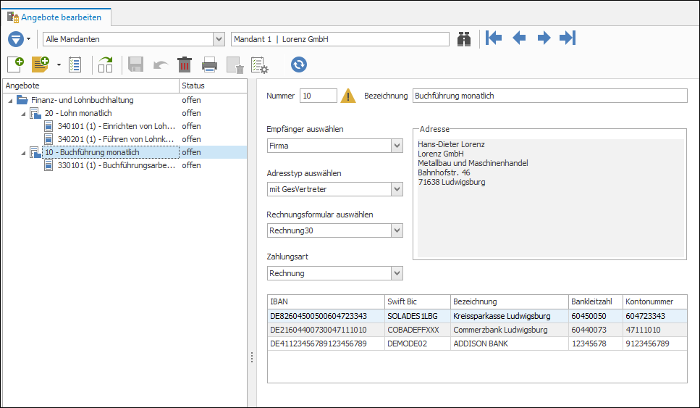Click Kontonummer 9123456789 cell
Image resolution: width=700 pixels, height=408 pixels.
654,344
